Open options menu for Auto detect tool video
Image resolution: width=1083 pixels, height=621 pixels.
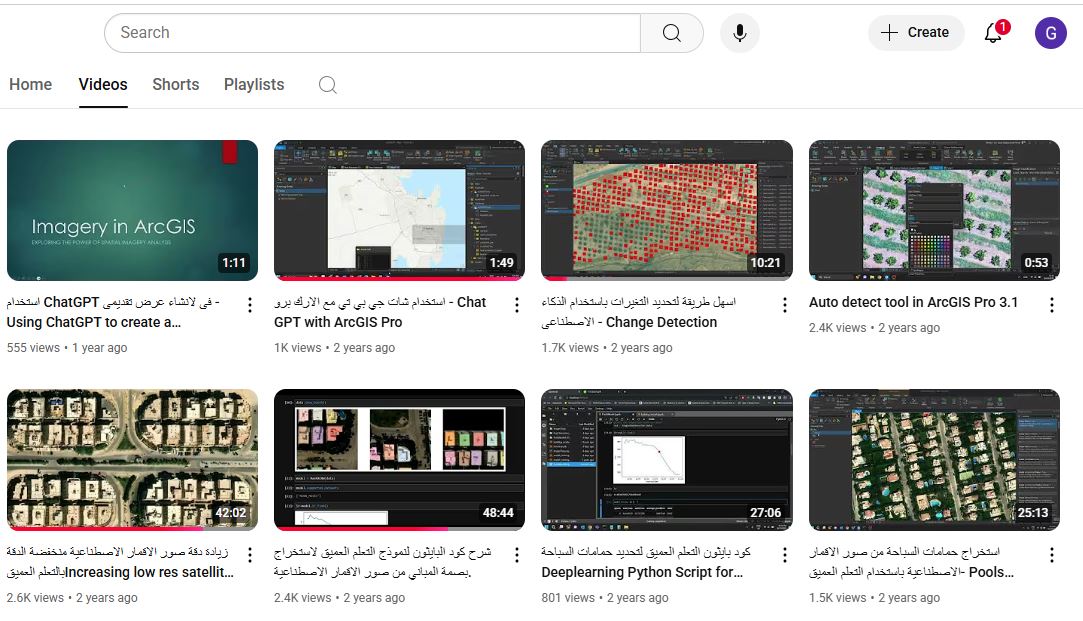tap(1051, 304)
